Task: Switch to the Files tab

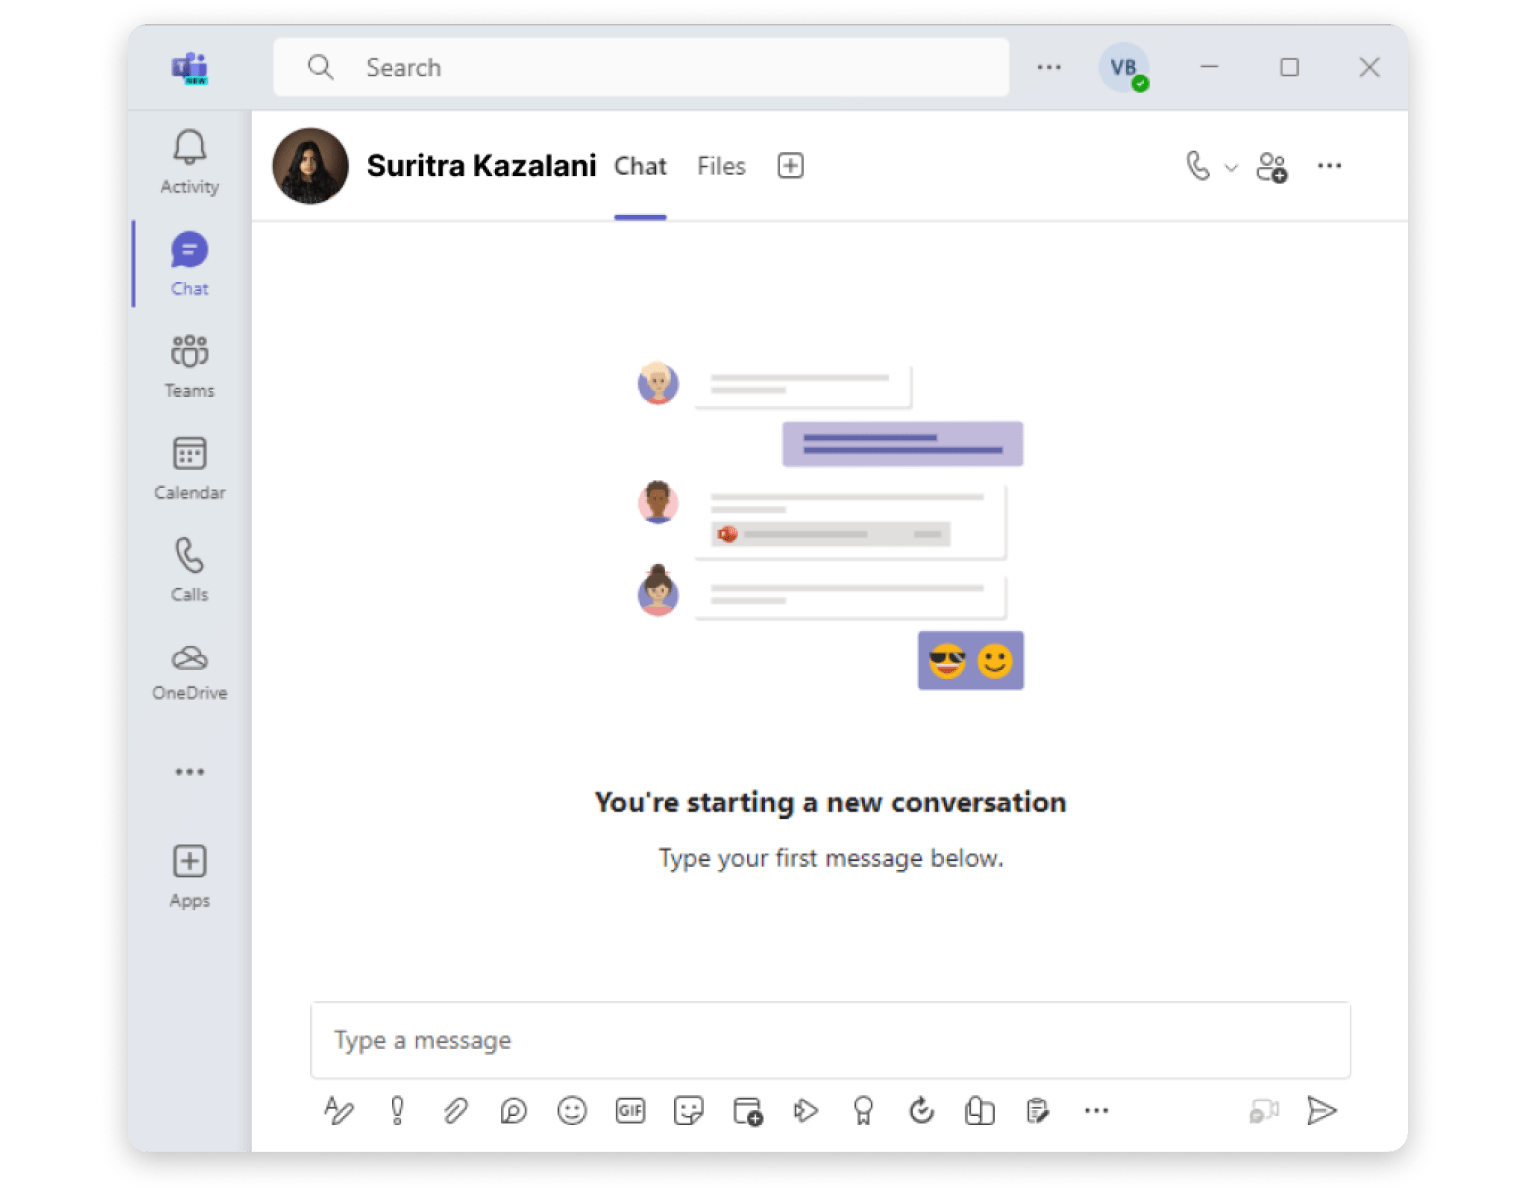Action: coord(721,166)
